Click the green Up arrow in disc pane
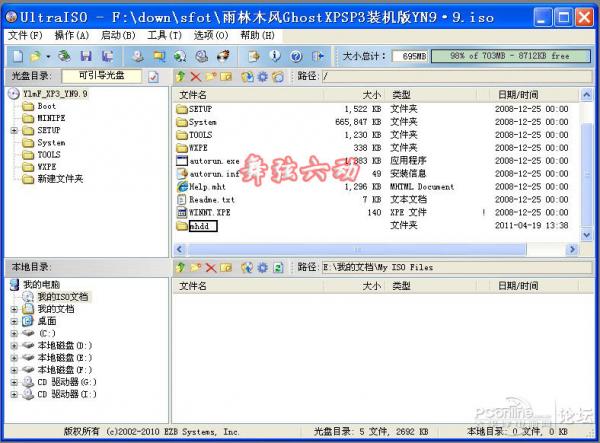The height and width of the screenshot is (443, 600). point(181,77)
